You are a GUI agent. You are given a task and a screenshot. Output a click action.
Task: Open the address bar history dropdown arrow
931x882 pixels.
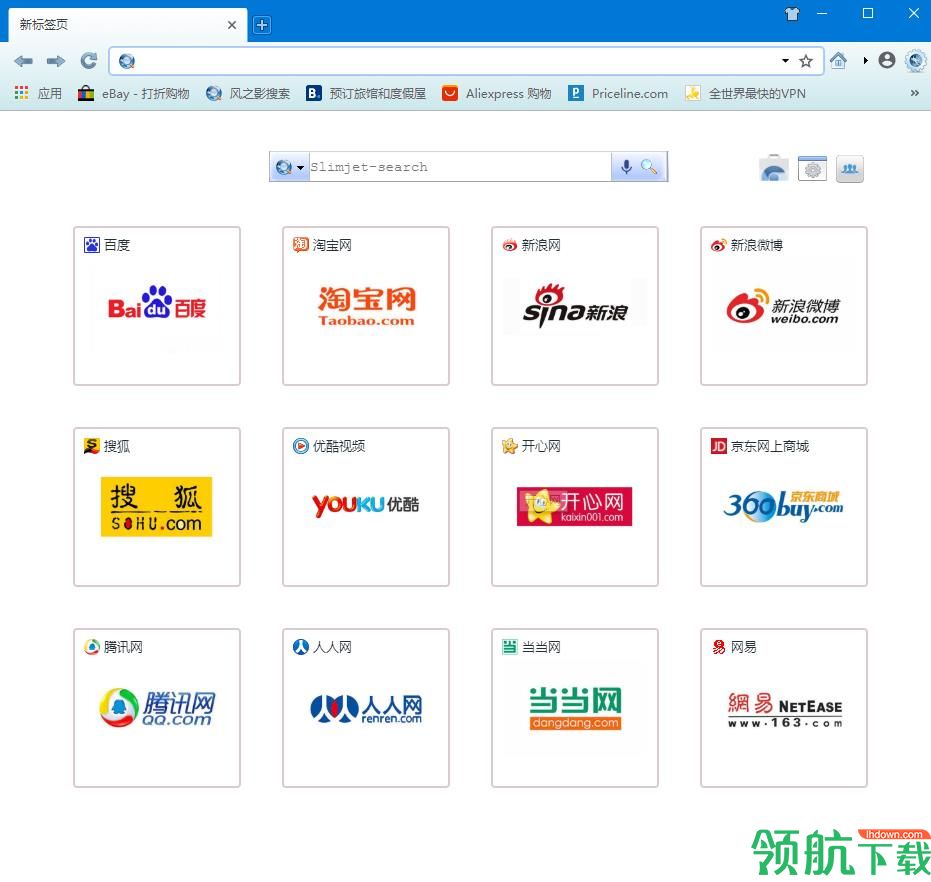click(786, 61)
